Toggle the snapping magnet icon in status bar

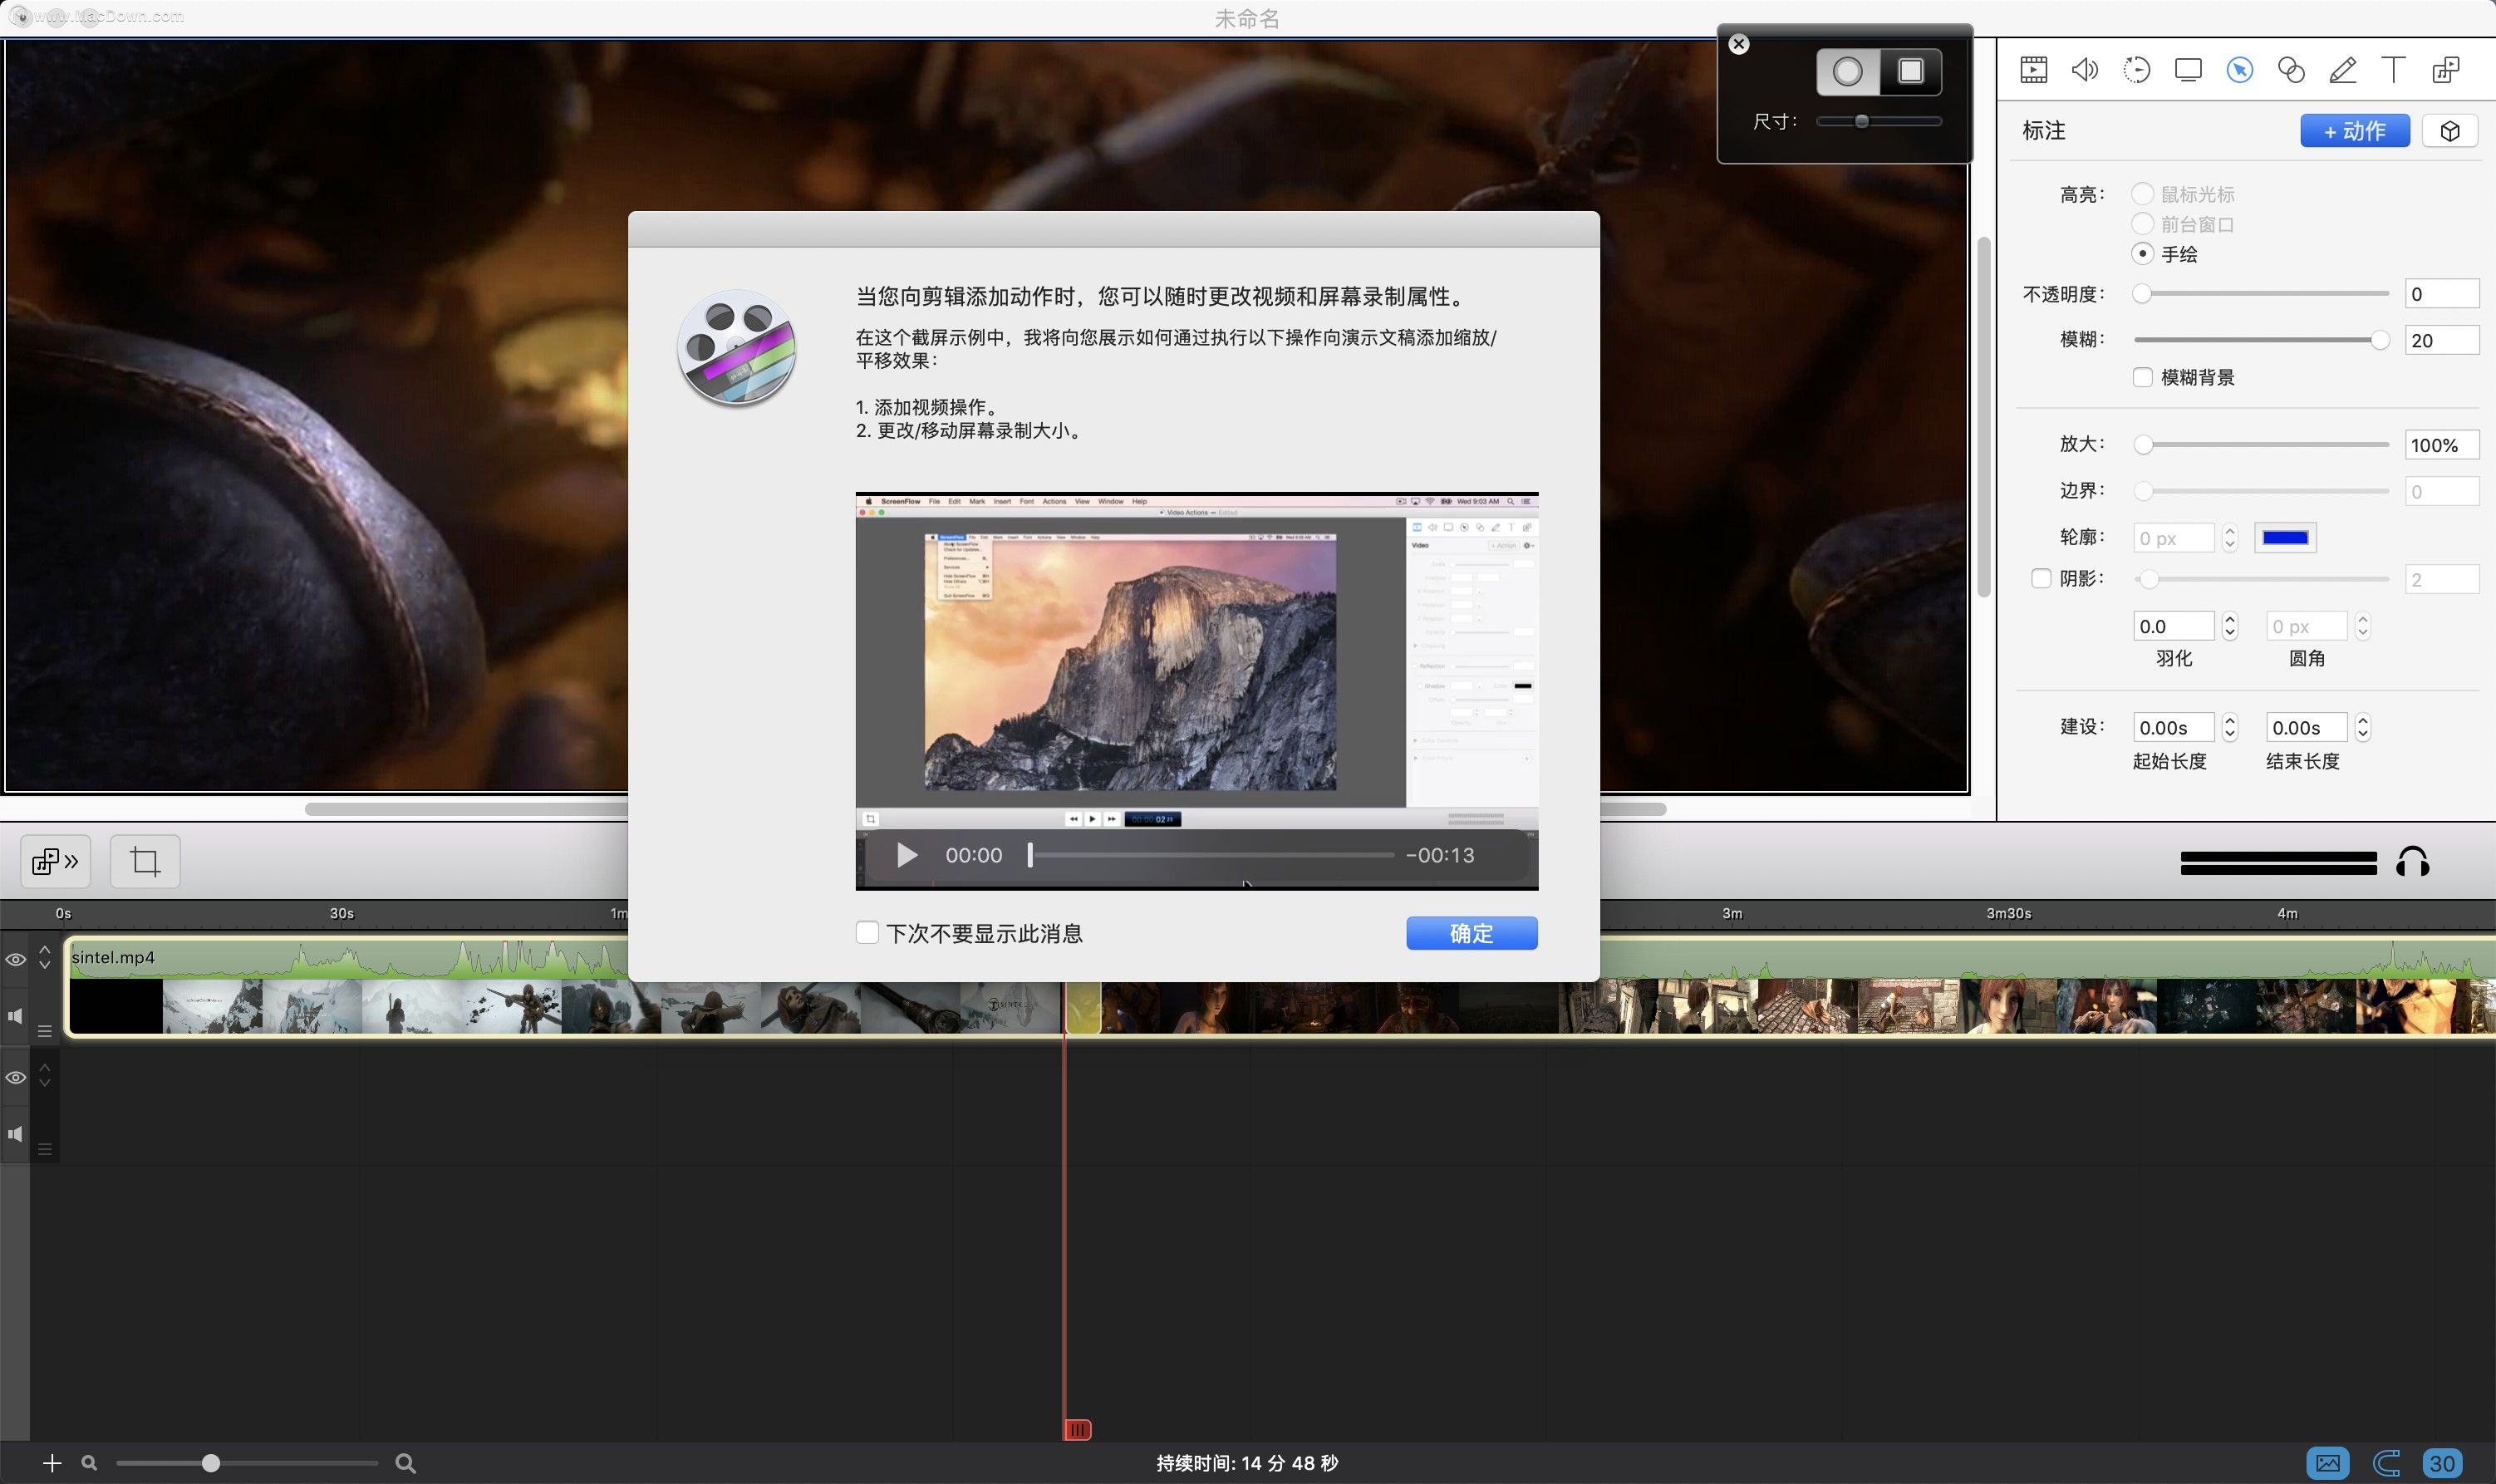[2386, 1463]
